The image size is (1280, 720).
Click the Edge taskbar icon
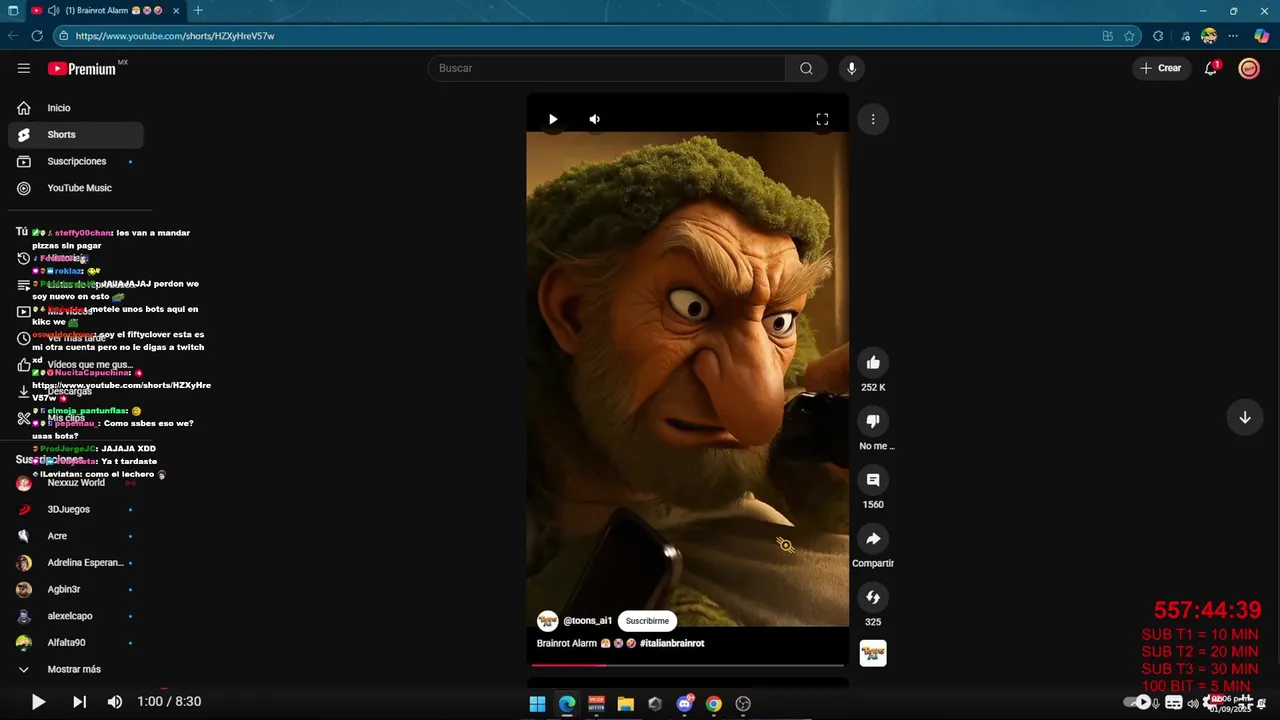(x=567, y=704)
